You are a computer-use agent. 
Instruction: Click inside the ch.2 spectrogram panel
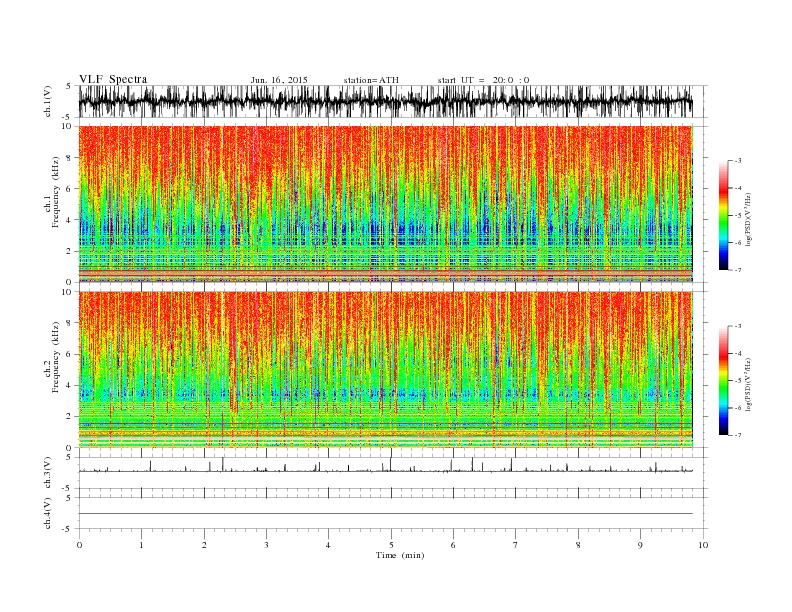coord(385,370)
